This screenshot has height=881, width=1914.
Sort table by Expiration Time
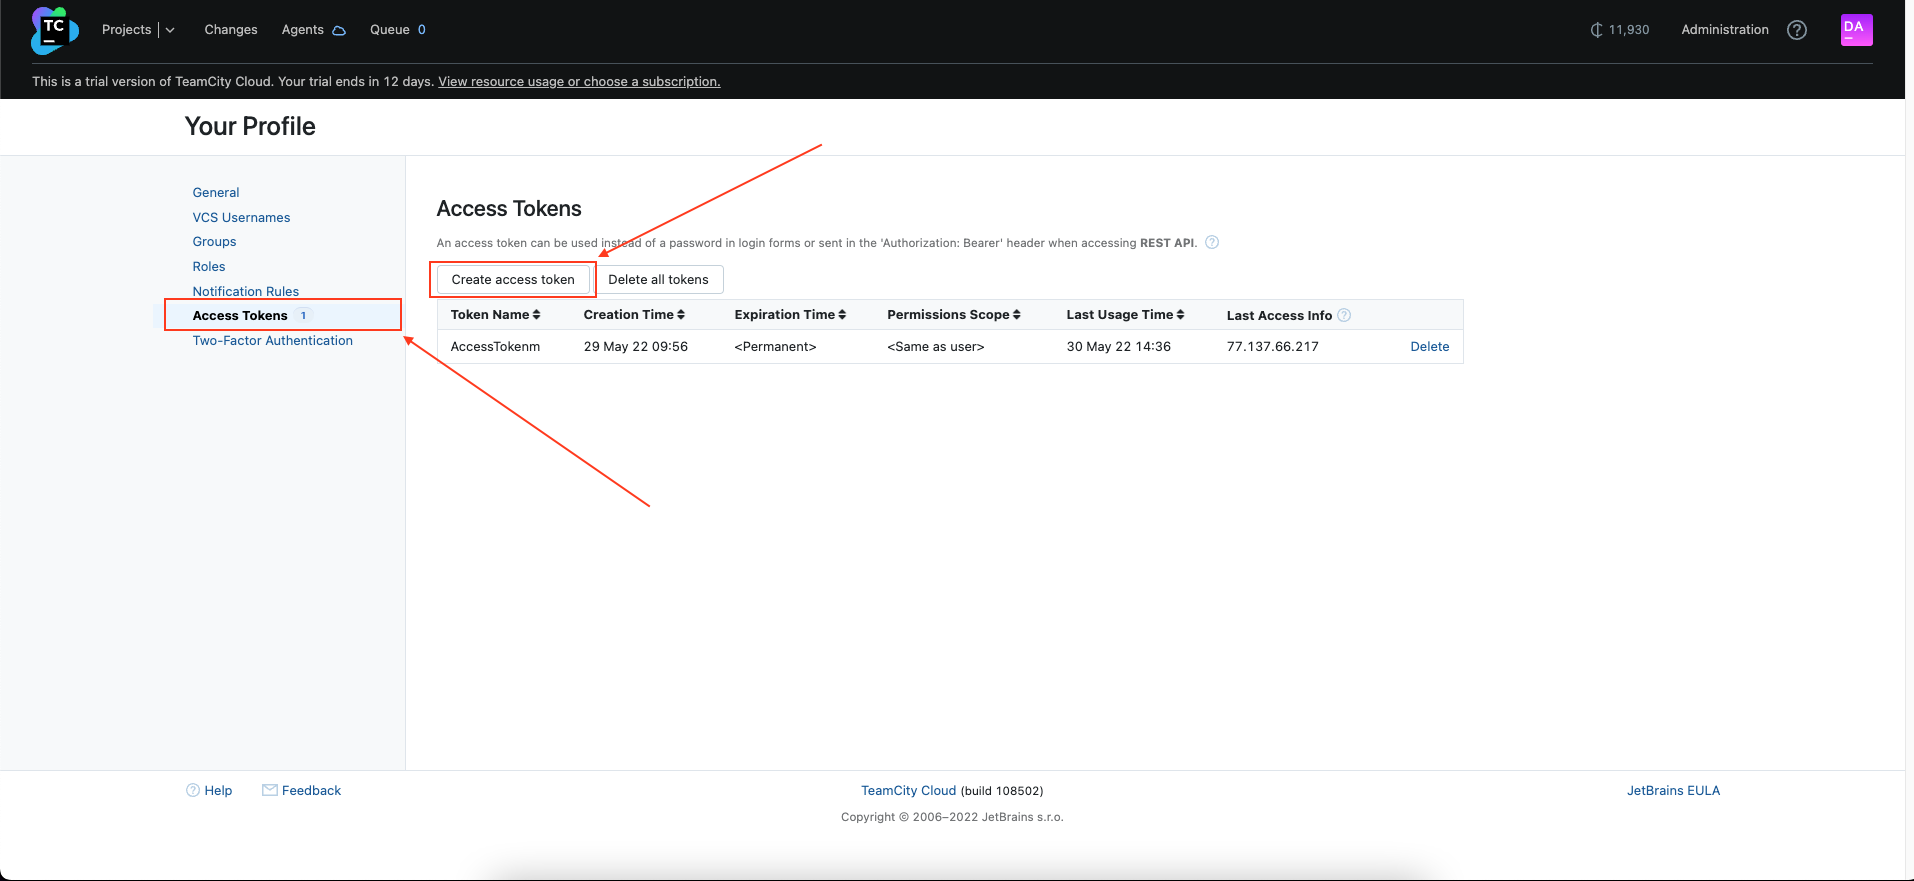(x=790, y=315)
